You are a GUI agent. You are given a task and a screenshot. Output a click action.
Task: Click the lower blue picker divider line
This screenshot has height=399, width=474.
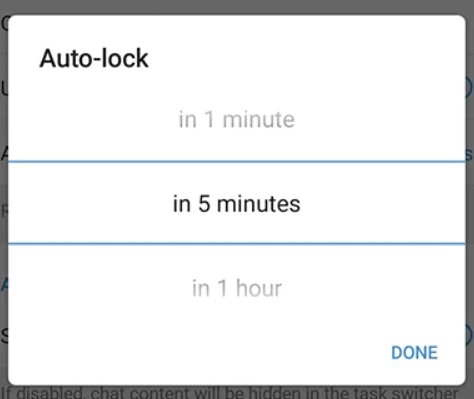(237, 244)
